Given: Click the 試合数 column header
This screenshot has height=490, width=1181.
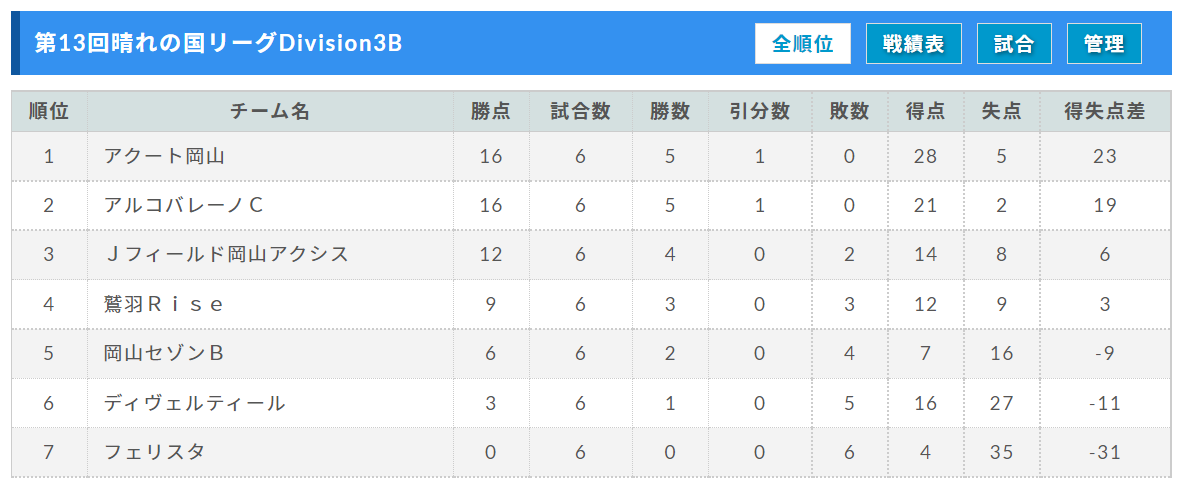Looking at the screenshot, I should [x=580, y=111].
